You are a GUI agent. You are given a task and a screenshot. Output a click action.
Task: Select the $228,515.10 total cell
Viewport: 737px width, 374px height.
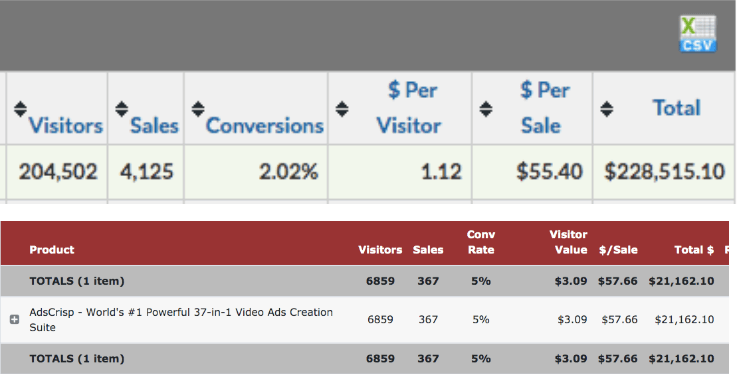click(x=664, y=171)
